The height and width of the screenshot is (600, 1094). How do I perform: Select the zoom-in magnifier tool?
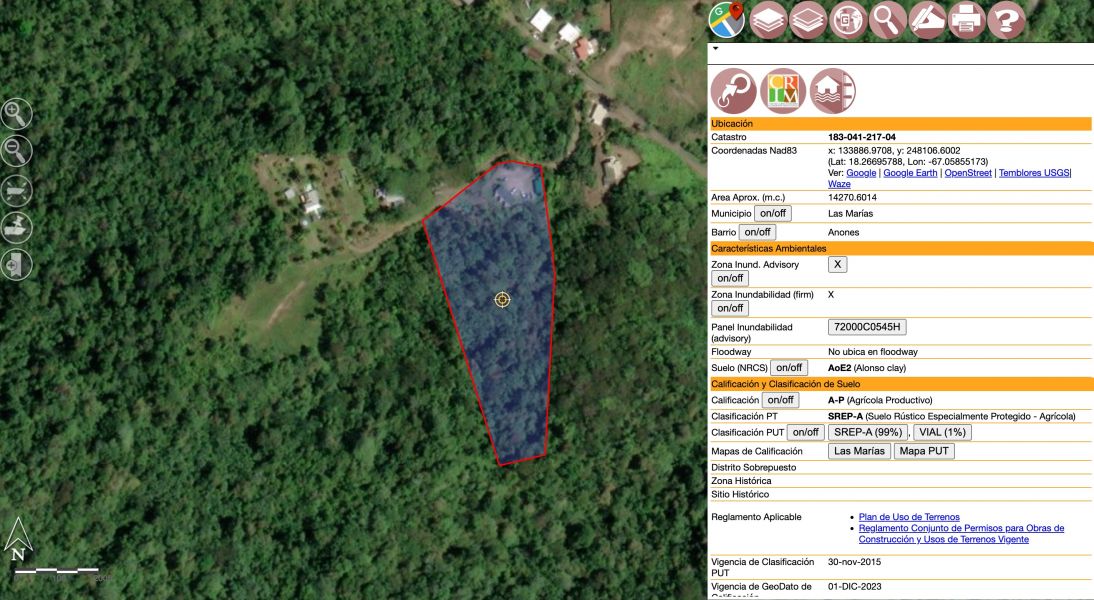[16, 112]
